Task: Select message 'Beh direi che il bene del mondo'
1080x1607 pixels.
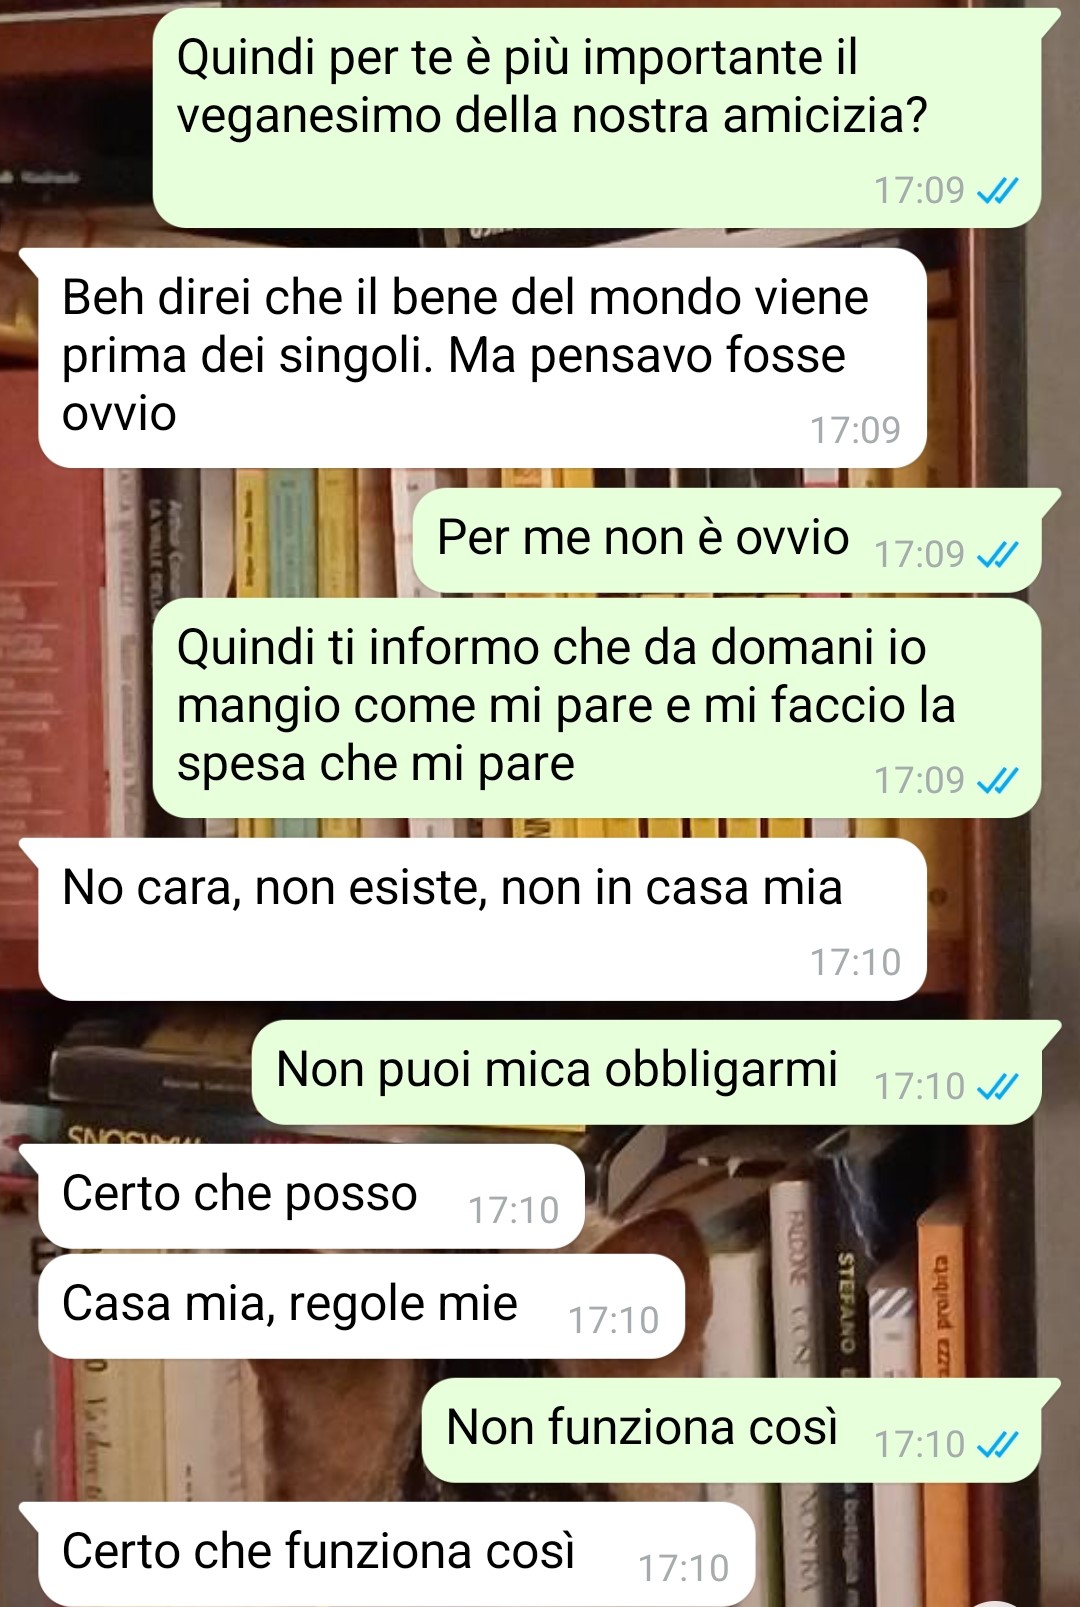Action: click(x=482, y=358)
